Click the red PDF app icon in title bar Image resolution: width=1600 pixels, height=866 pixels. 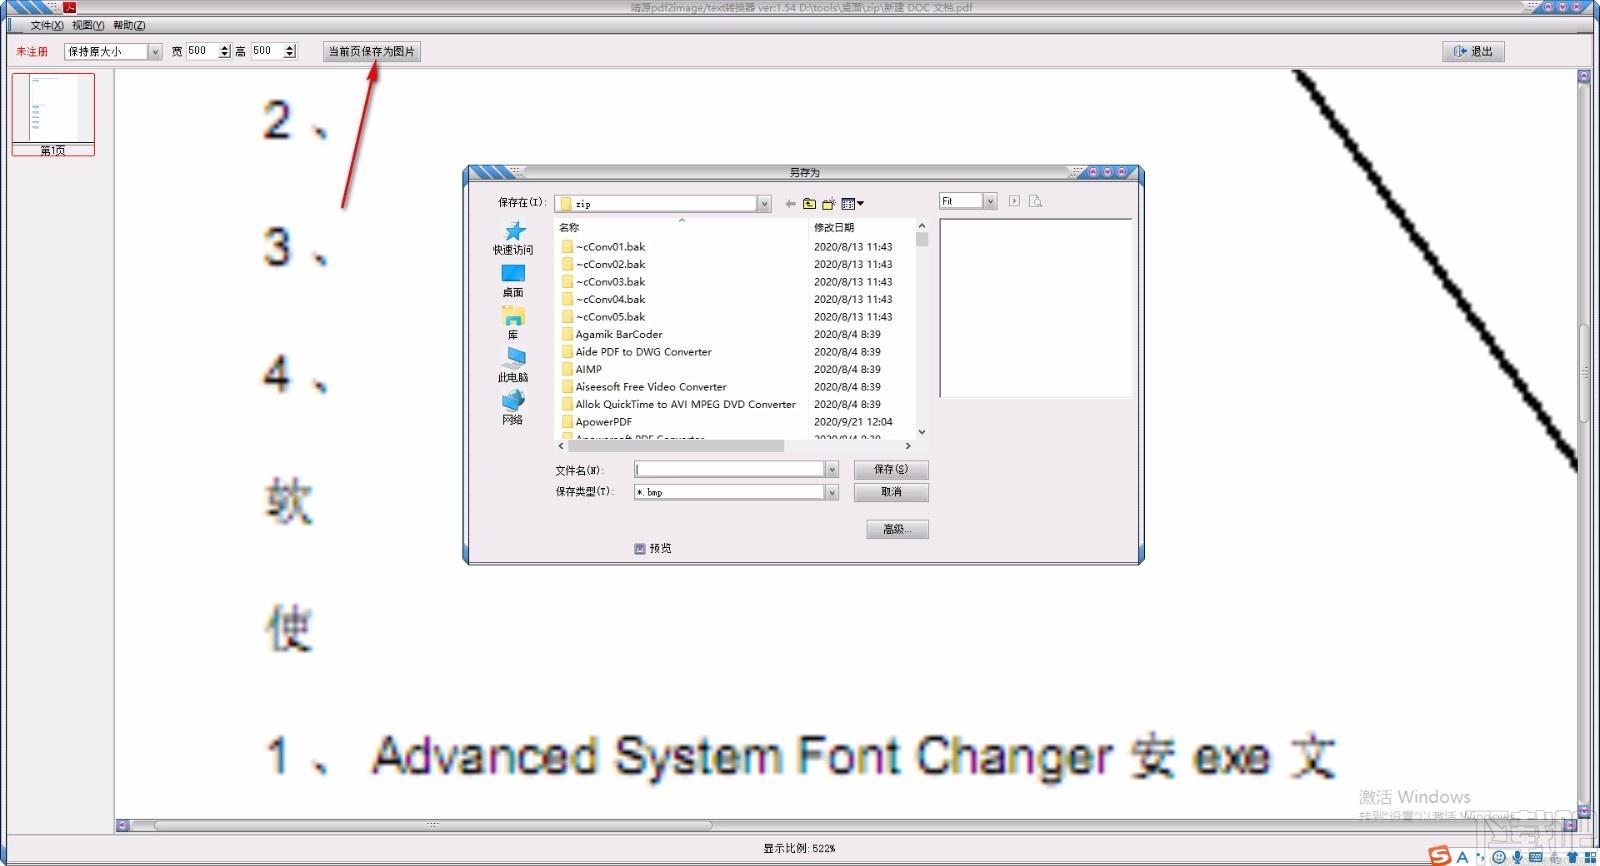coord(70,7)
